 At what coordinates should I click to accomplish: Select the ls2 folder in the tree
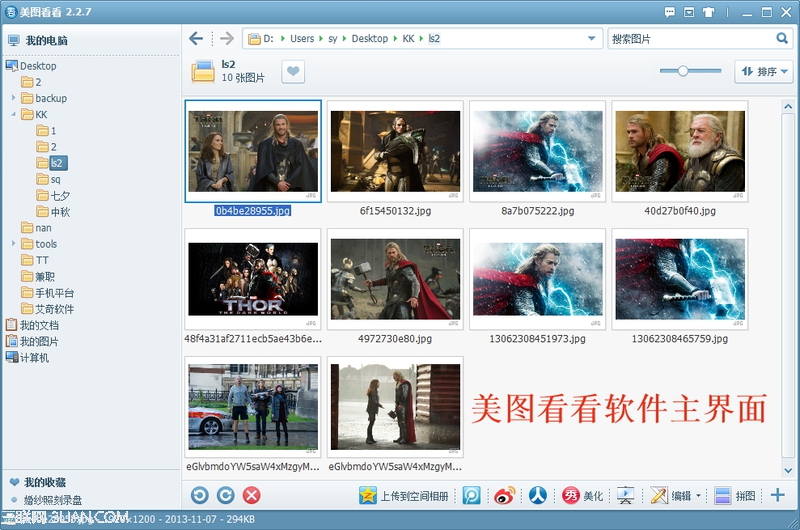coord(52,163)
